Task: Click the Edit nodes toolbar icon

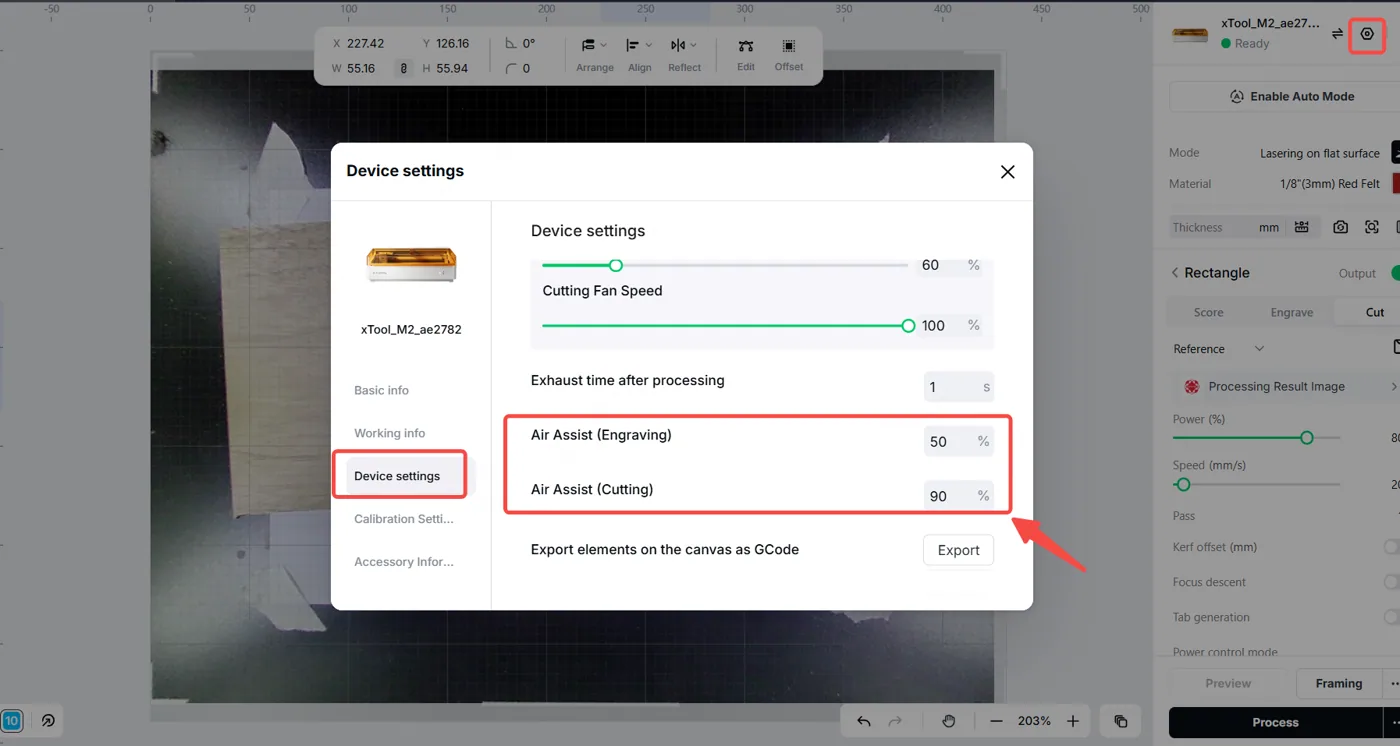Action: pos(746,46)
